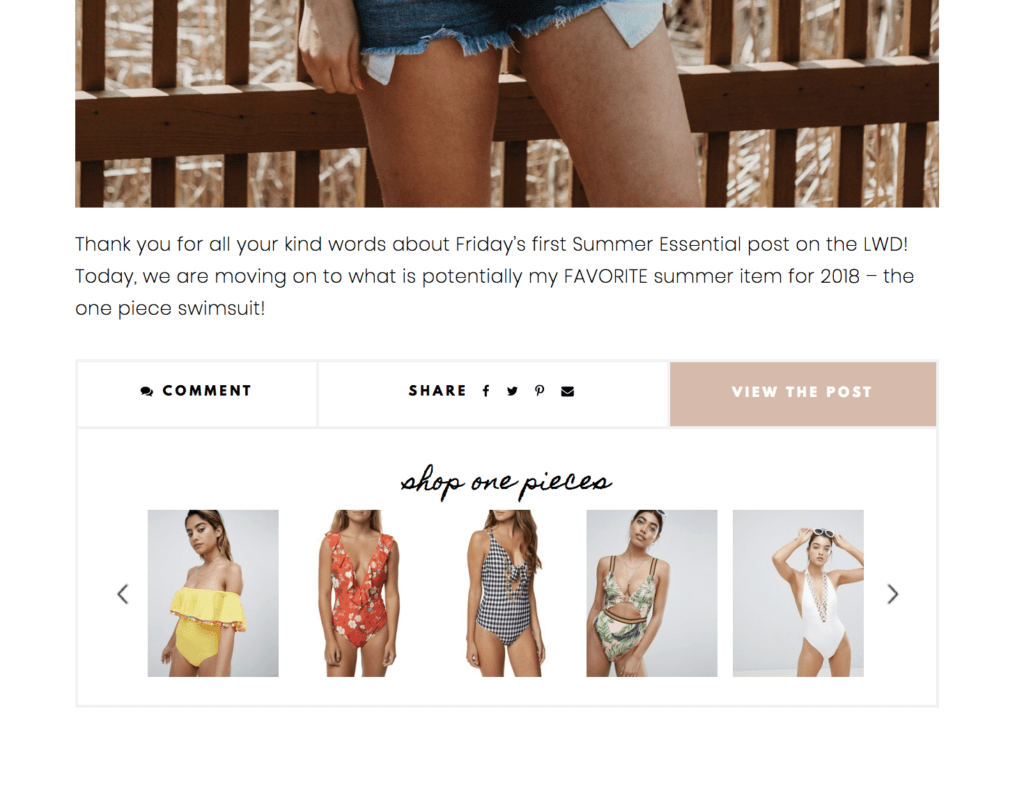Click the VIEW THE POST button
The height and width of the screenshot is (787, 1024).
[803, 394]
